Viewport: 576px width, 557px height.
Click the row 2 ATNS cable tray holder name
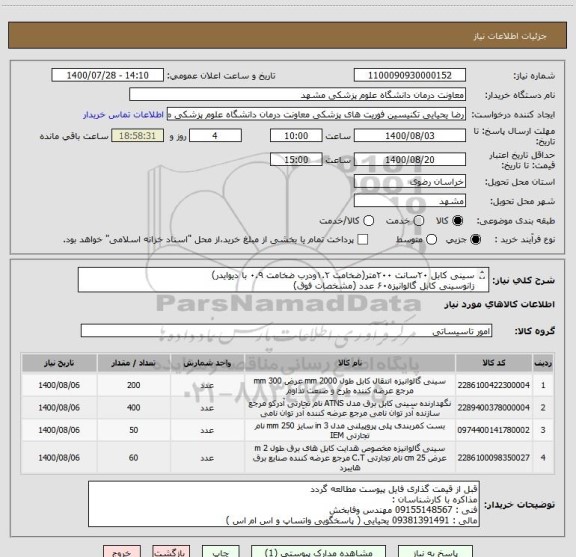[x=350, y=408]
